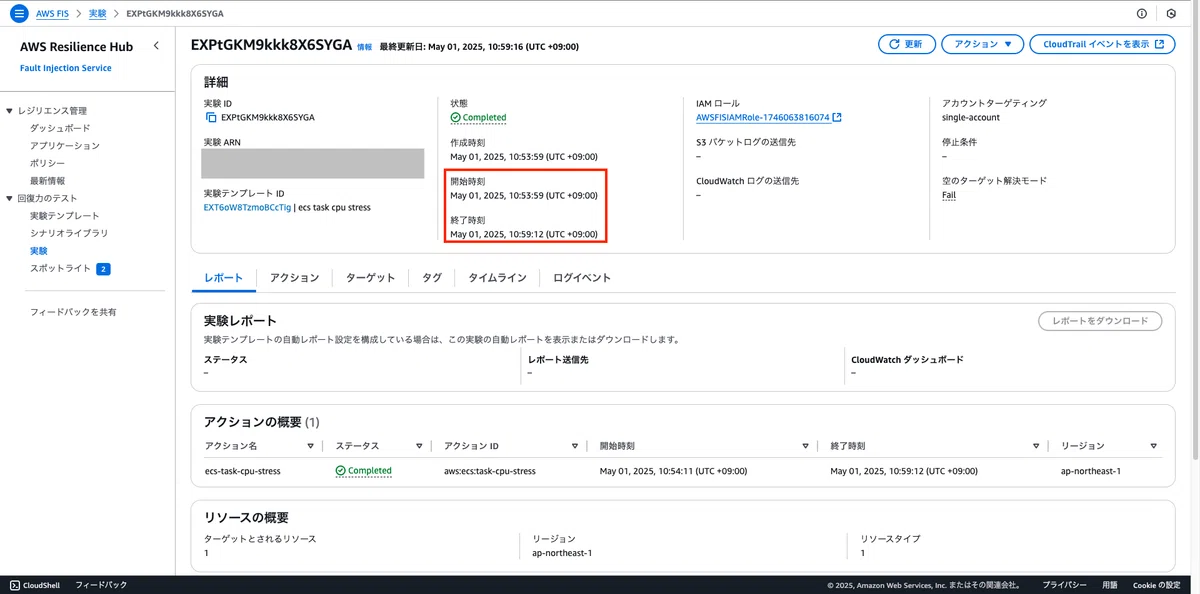This screenshot has width=1200, height=594.
Task: Sort by アクション ID column arrow
Action: point(574,446)
